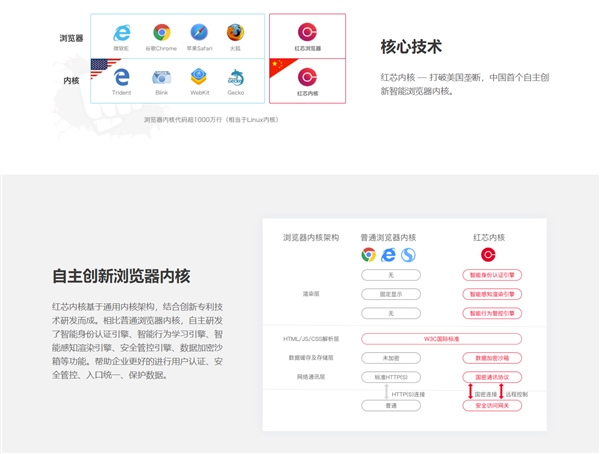Click the 国密通讯协议 pill

coord(492,377)
